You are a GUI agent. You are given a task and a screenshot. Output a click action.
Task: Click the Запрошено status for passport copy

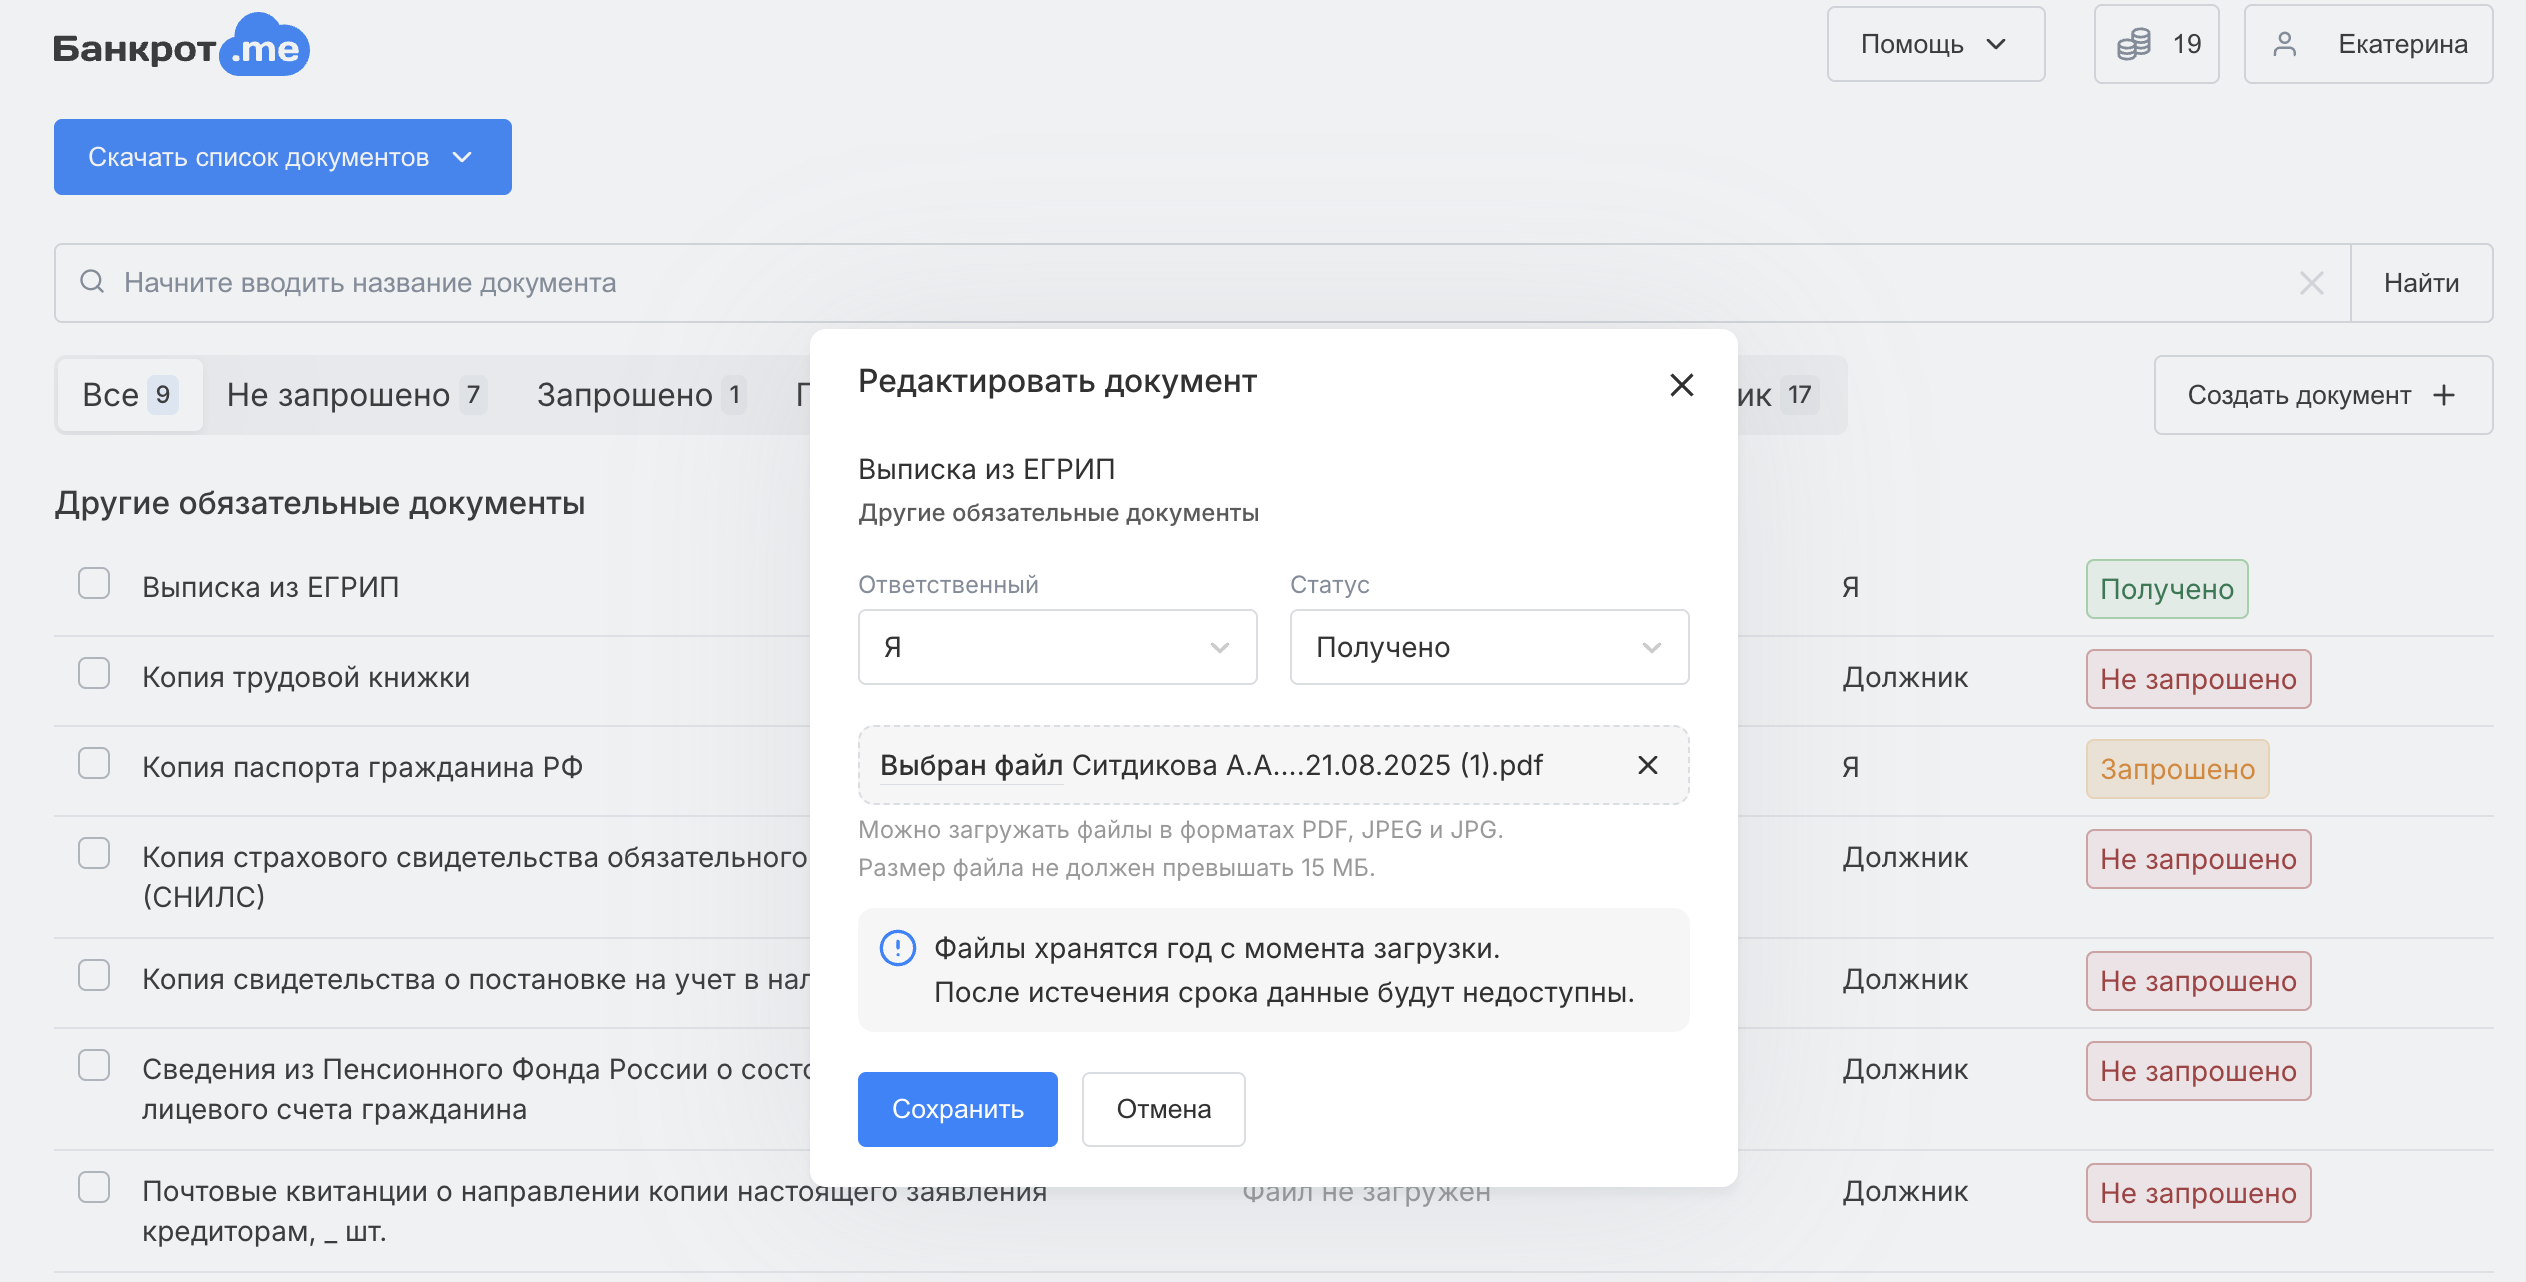(x=2177, y=769)
